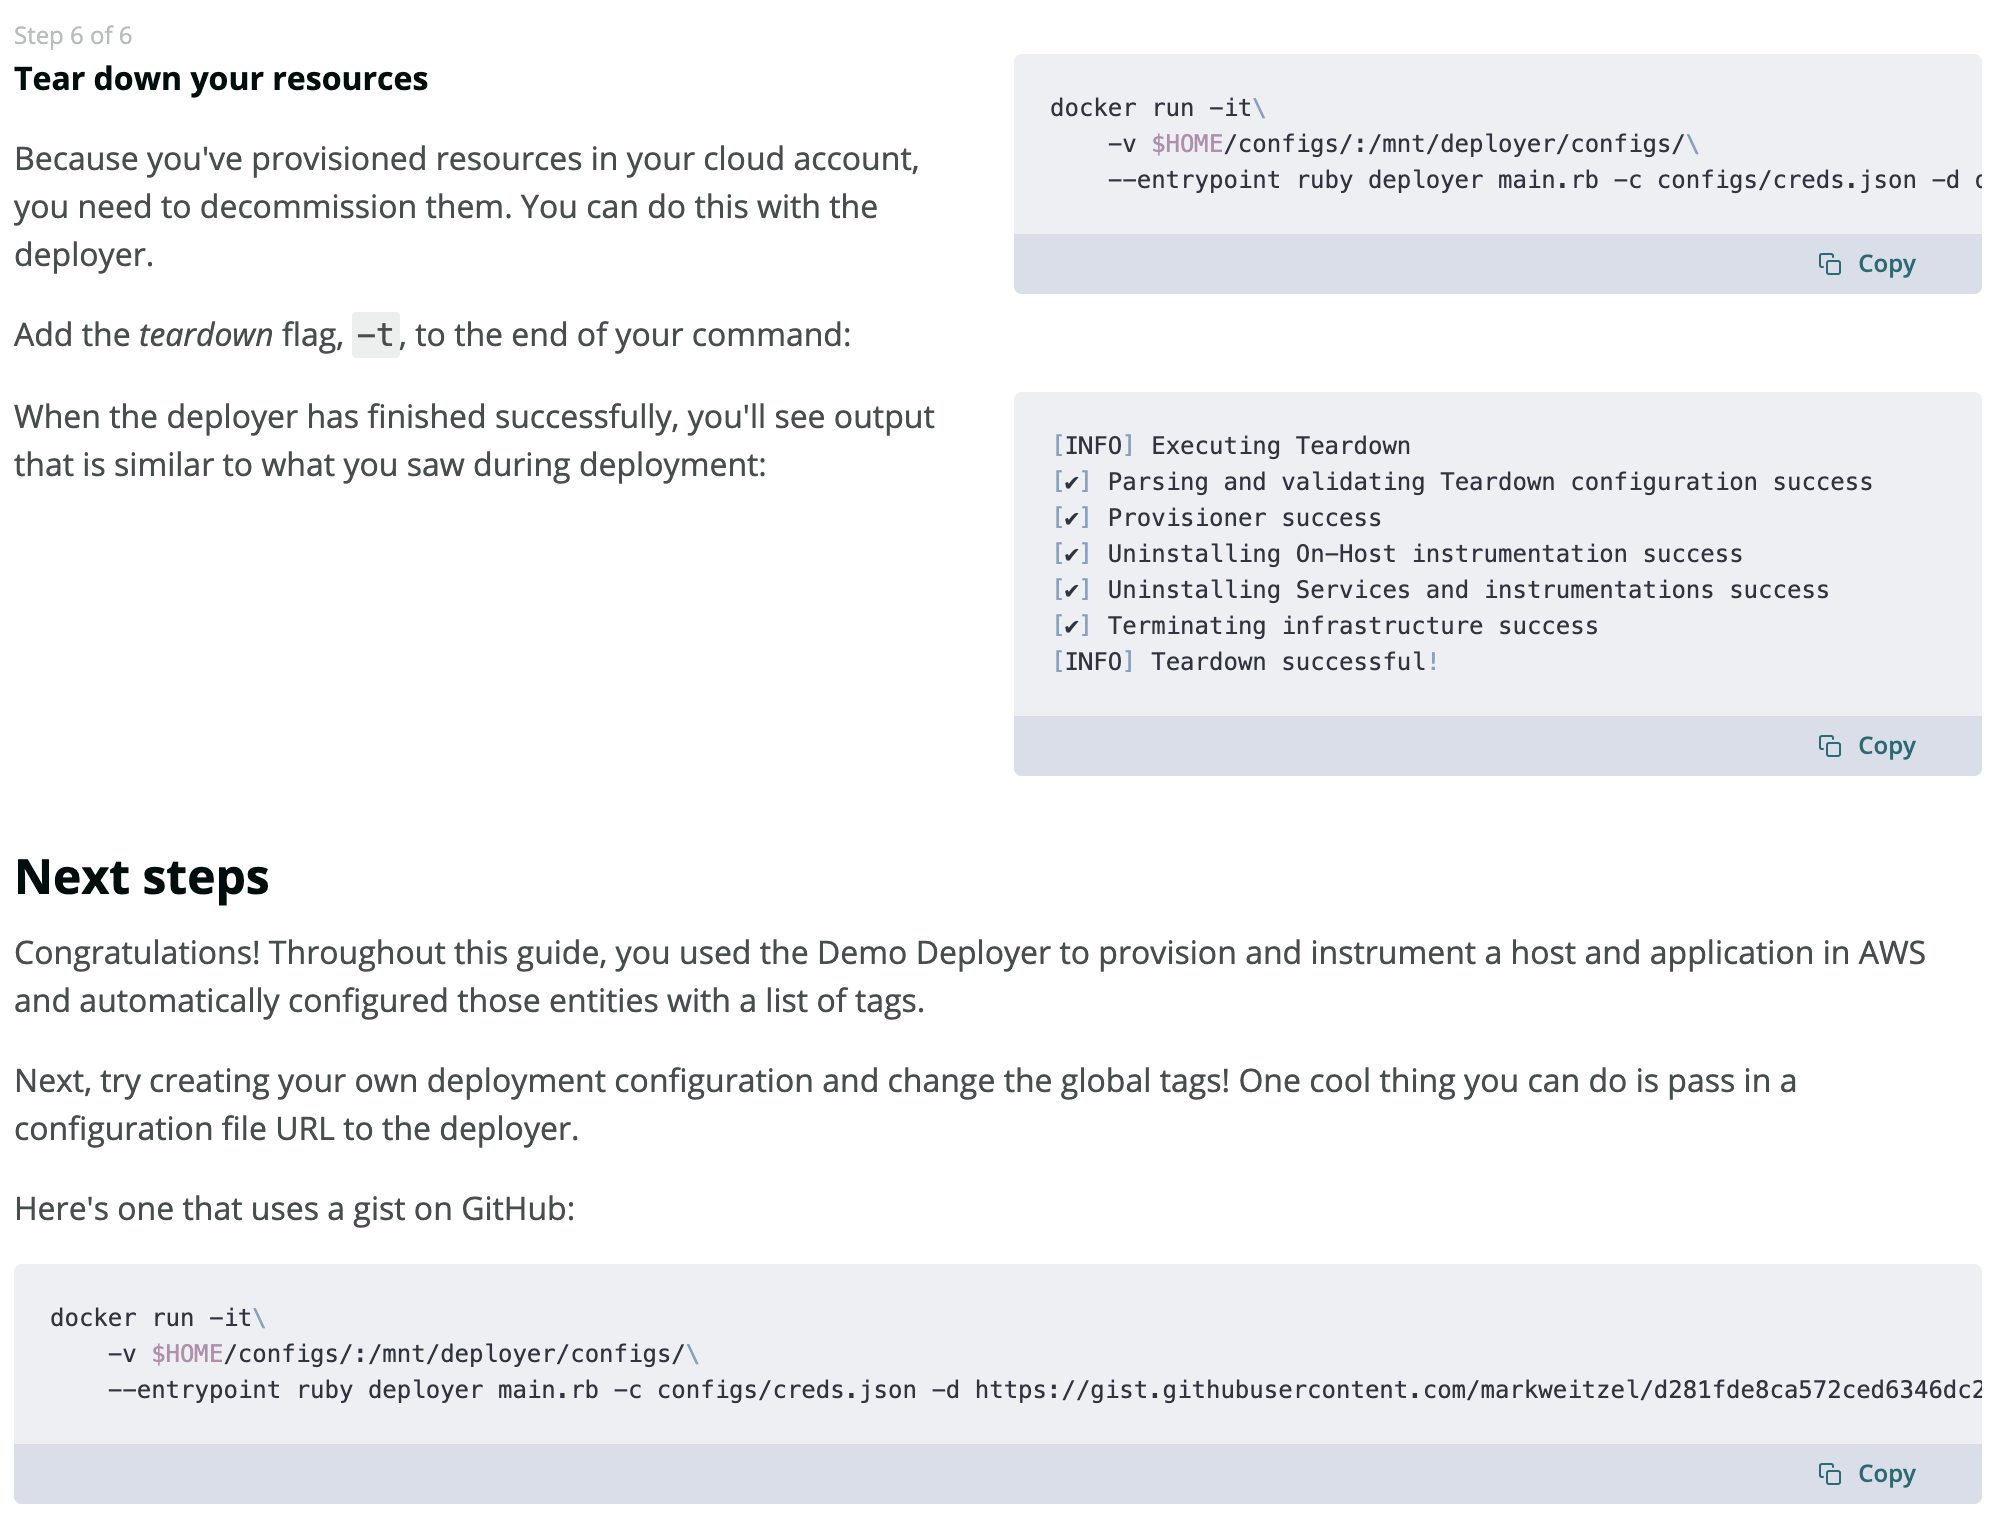Copy the teardown docker command code block
This screenshot has height=1522, width=2002.
1866,264
